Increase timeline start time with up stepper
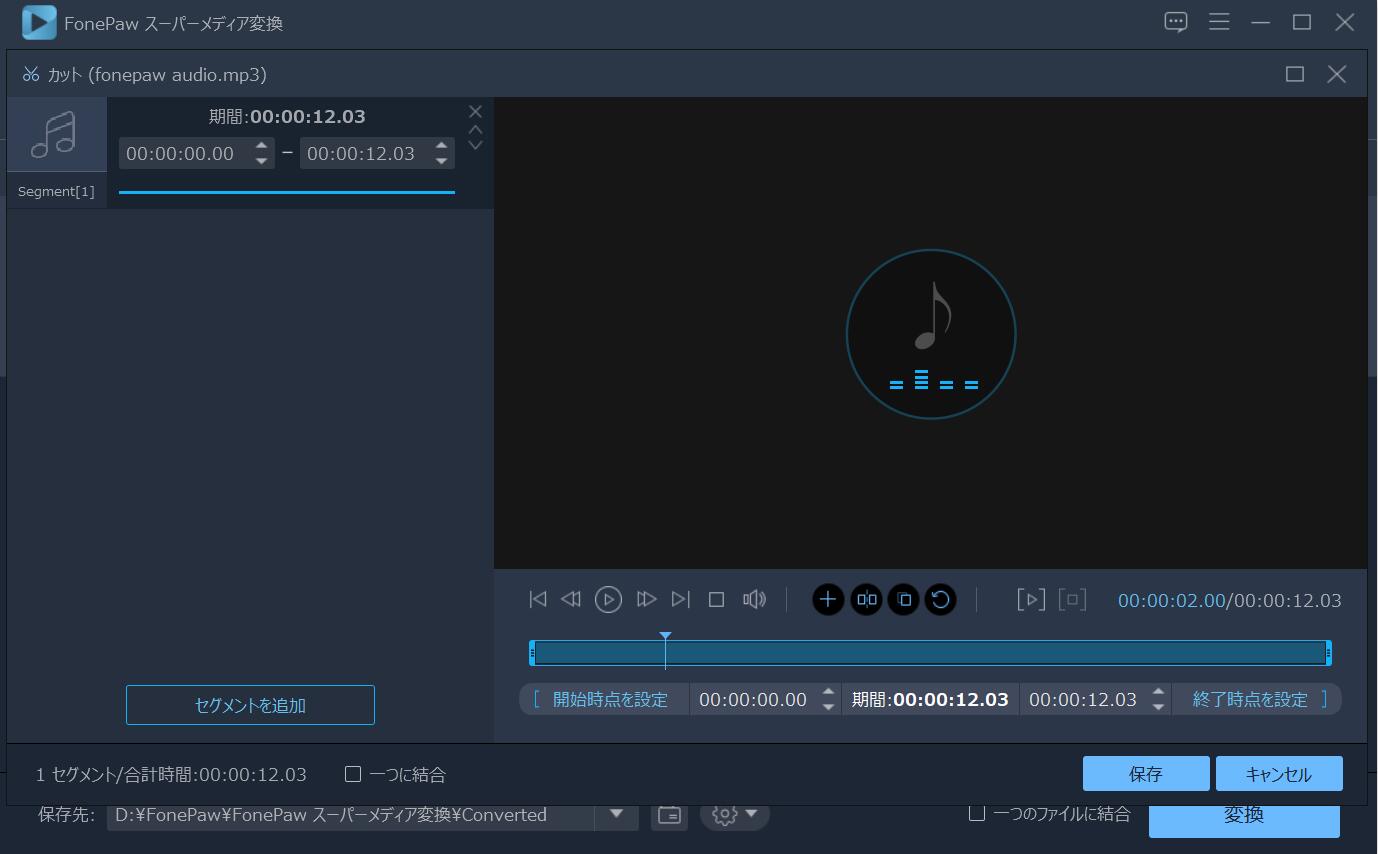Screen dimensions: 1378x854 pos(829,692)
